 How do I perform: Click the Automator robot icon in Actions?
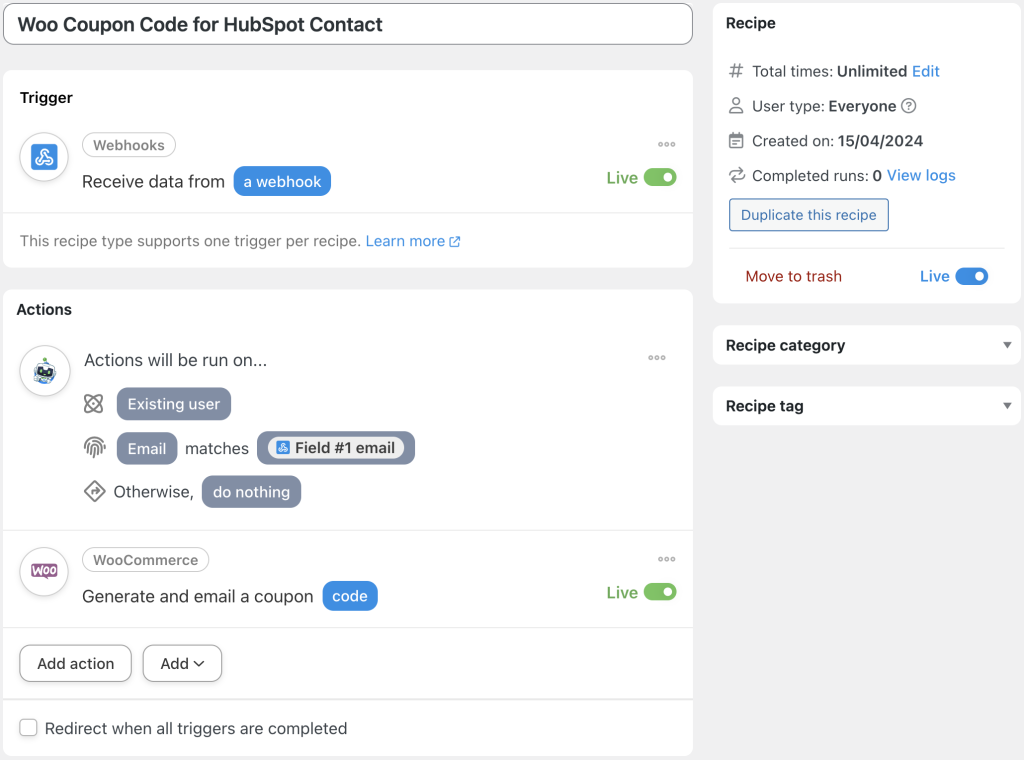[43, 370]
